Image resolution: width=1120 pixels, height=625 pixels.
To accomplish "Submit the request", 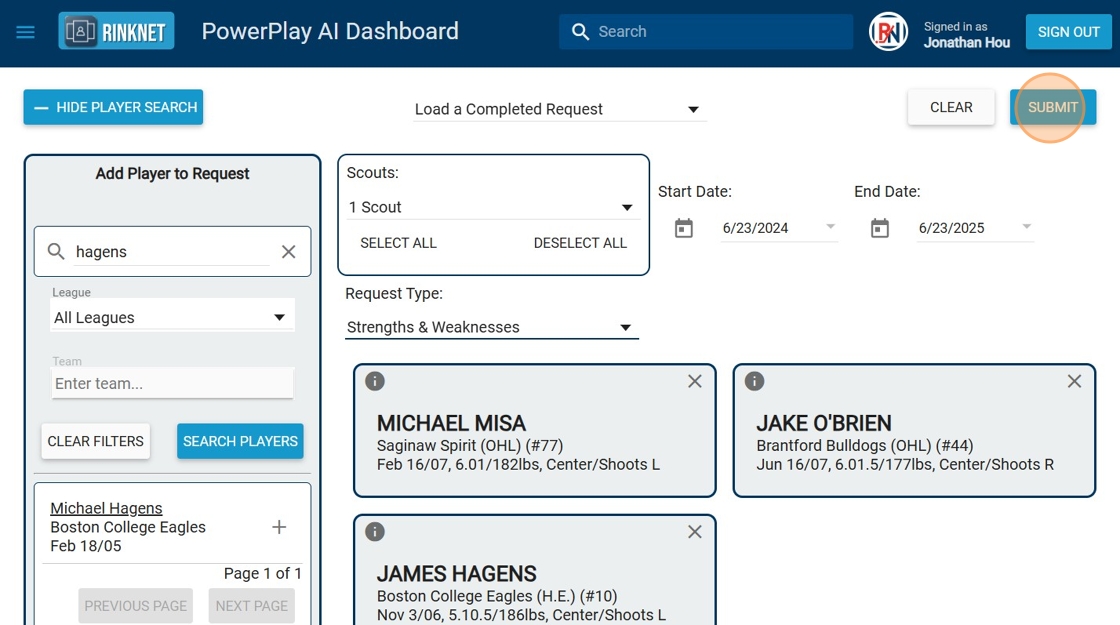I will coord(1053,107).
